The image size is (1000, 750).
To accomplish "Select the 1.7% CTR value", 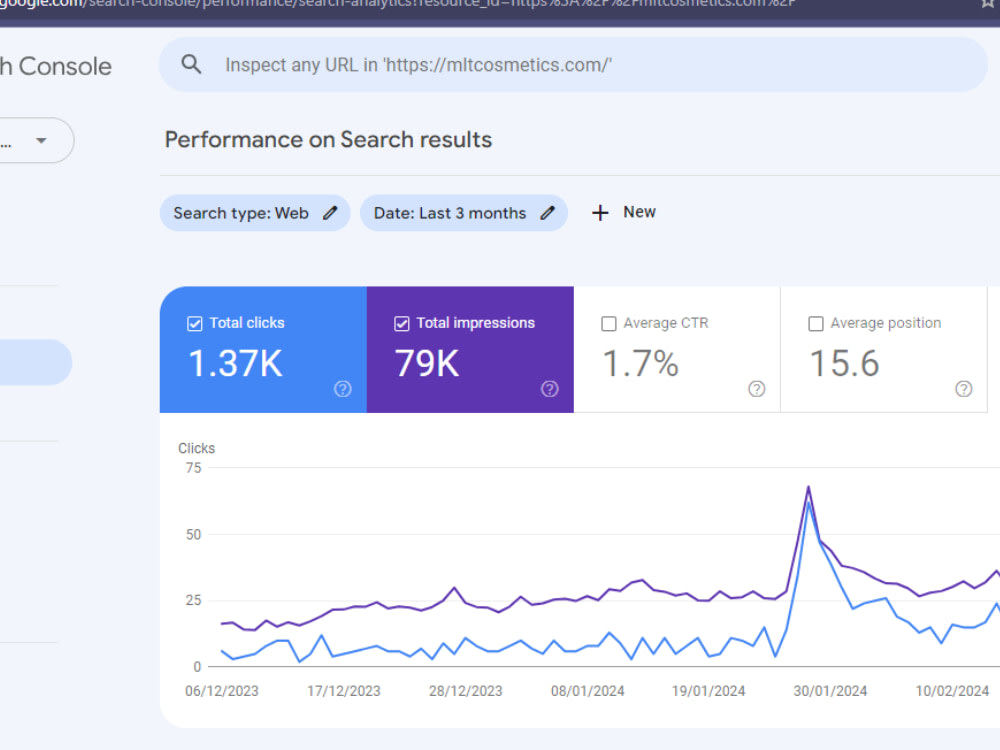I will click(x=640, y=364).
